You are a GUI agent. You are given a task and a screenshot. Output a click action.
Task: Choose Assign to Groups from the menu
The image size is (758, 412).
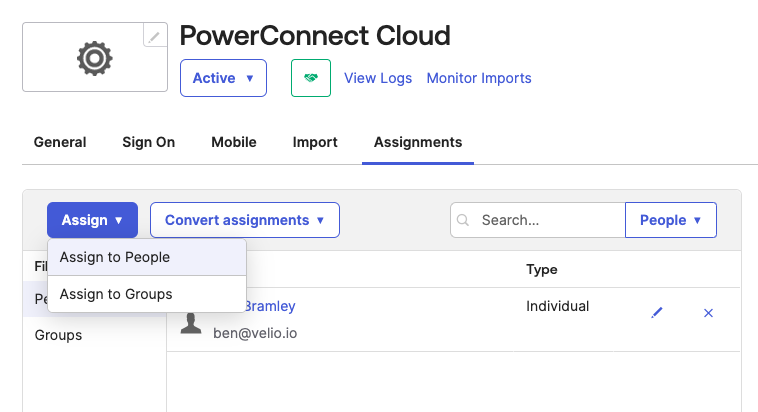116,294
